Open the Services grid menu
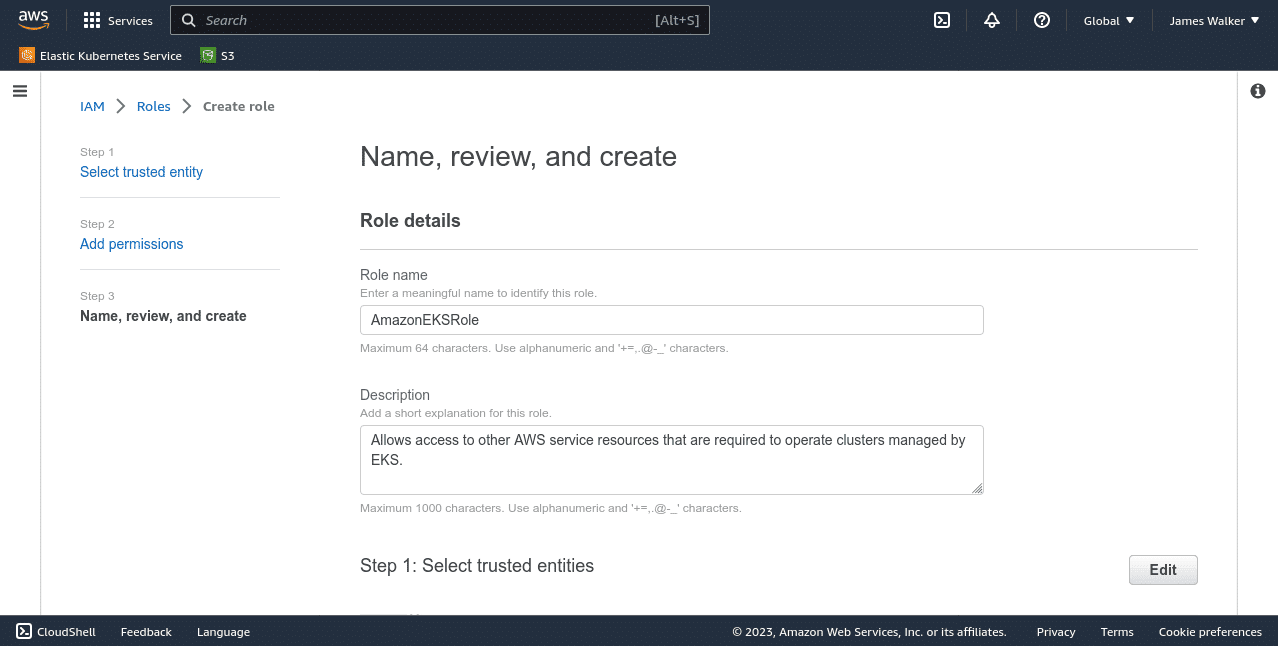 (92, 20)
